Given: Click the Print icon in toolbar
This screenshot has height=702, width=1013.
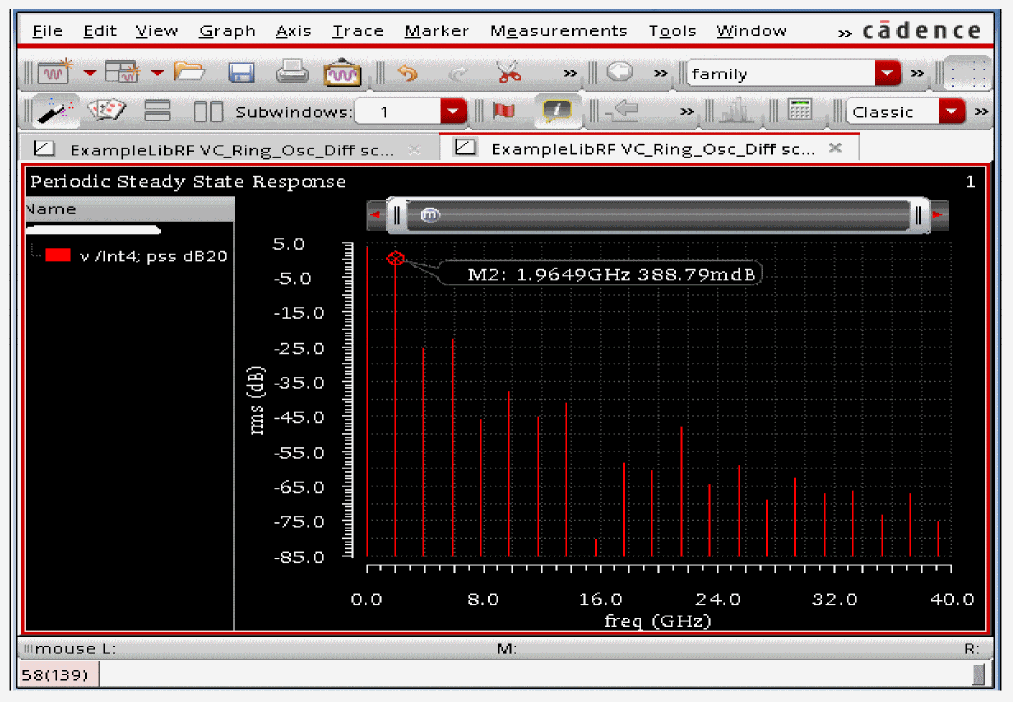Looking at the screenshot, I should click(x=291, y=73).
